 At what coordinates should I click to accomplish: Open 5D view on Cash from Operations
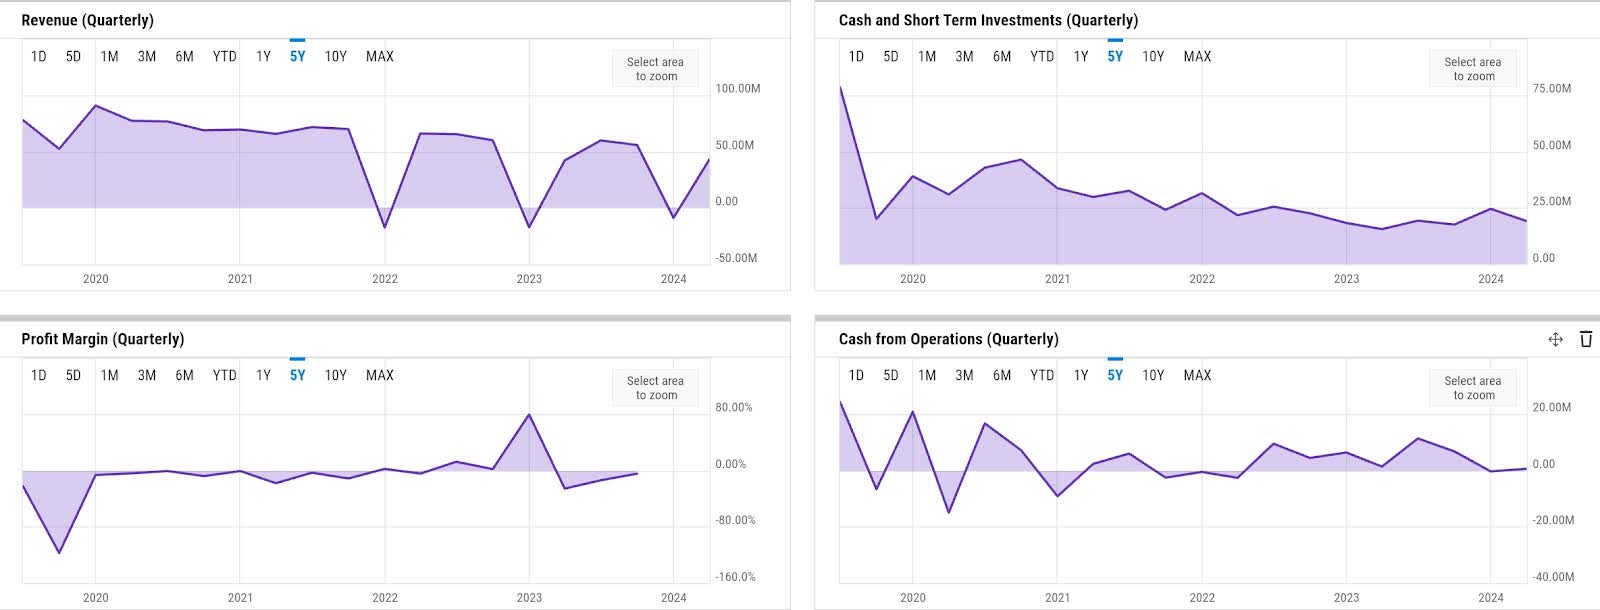[891, 375]
